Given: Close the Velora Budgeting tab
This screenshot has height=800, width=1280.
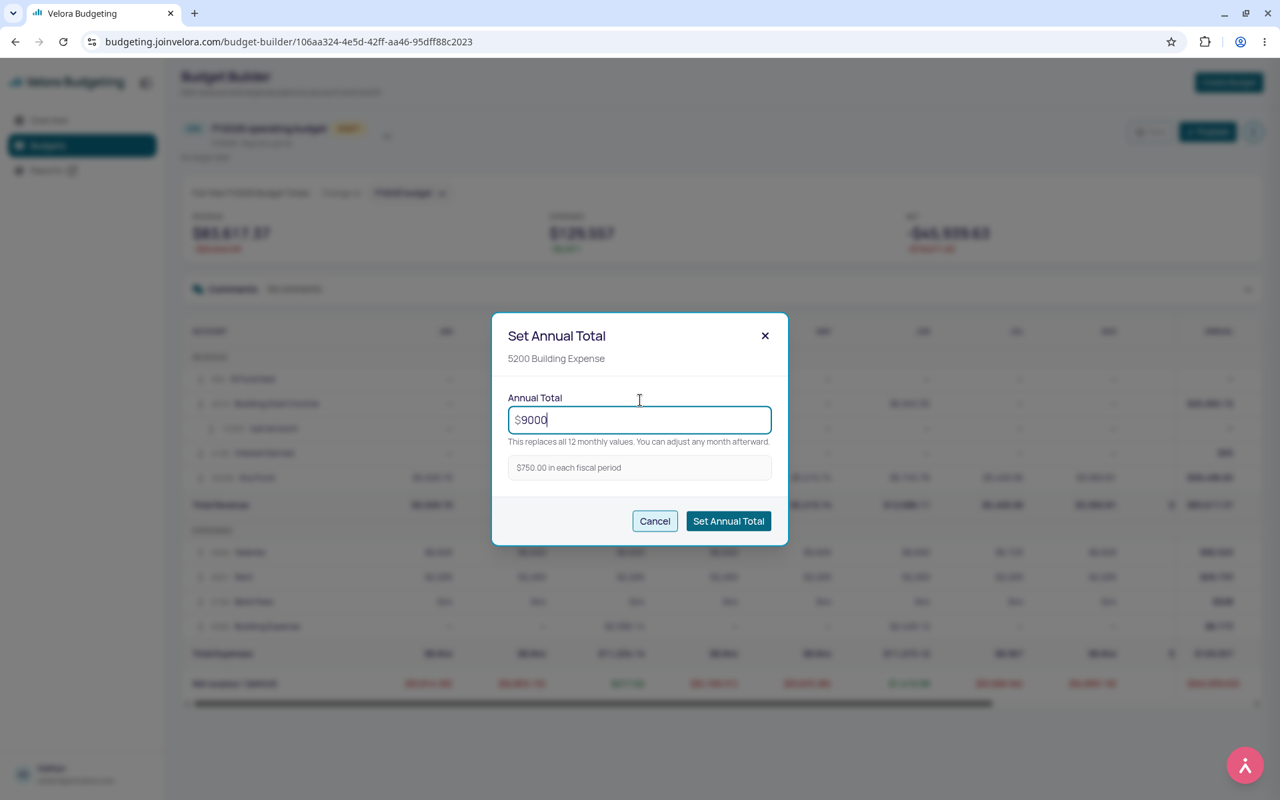Looking at the screenshot, I should (170, 14).
